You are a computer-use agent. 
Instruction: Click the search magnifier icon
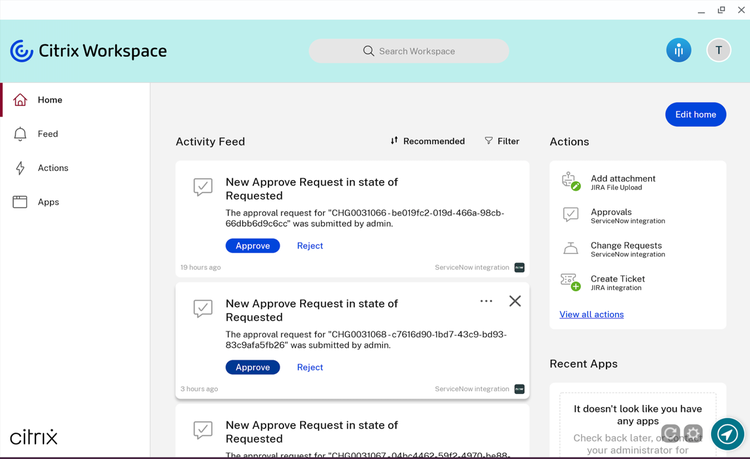pos(368,51)
